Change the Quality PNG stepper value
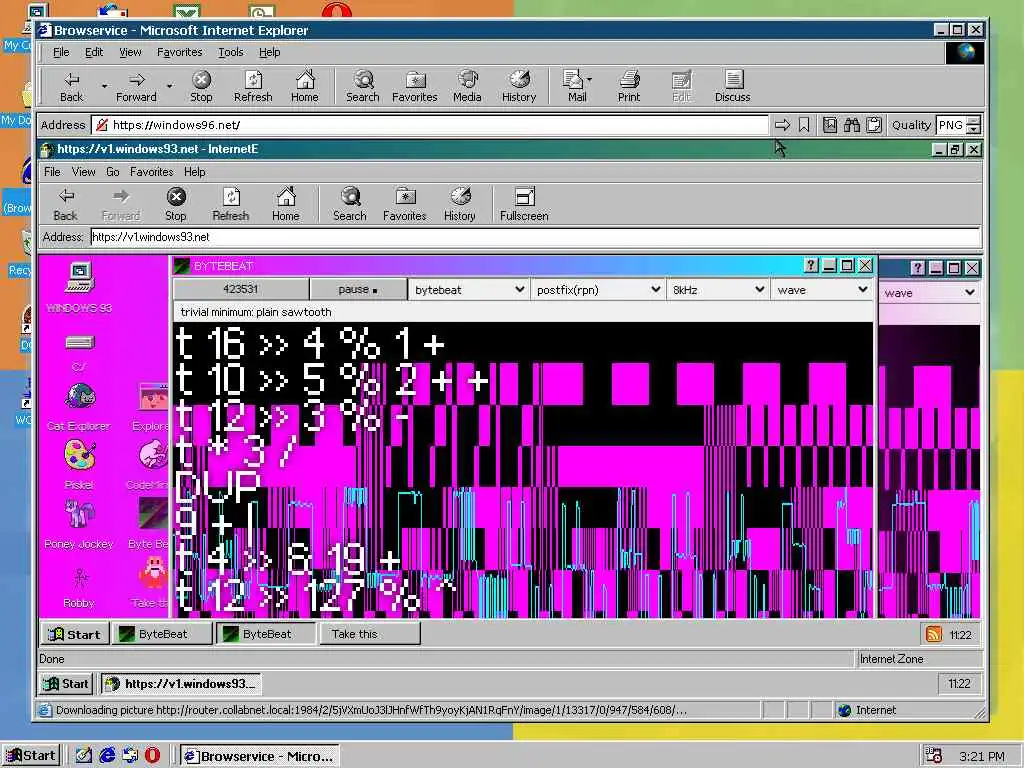Viewport: 1024px width, 768px height. click(x=973, y=125)
